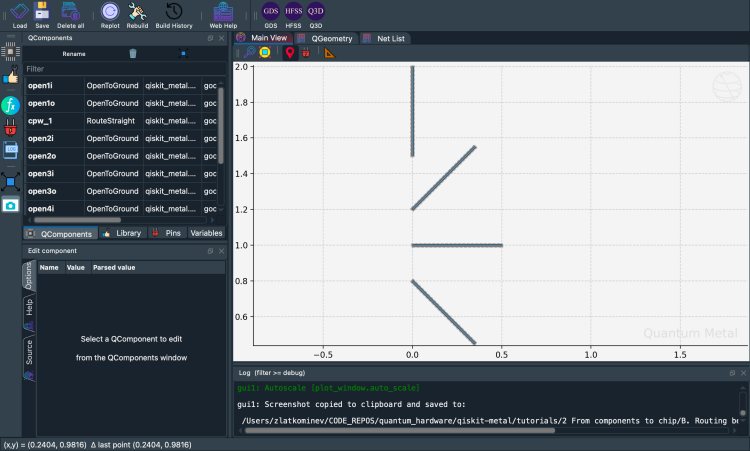Image resolution: width=750 pixels, height=451 pixels.
Task: Click the Log panel horizontal scrollbar
Action: (400, 430)
